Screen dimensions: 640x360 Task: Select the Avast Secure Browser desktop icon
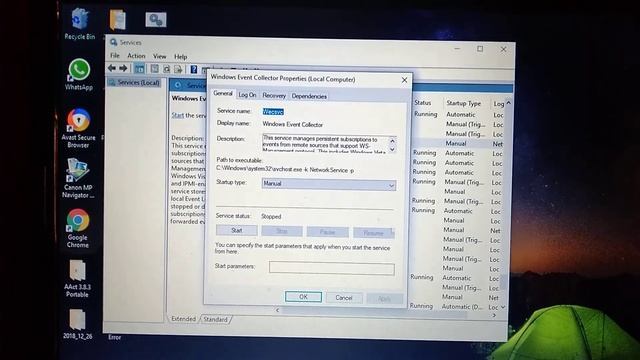tap(78, 128)
